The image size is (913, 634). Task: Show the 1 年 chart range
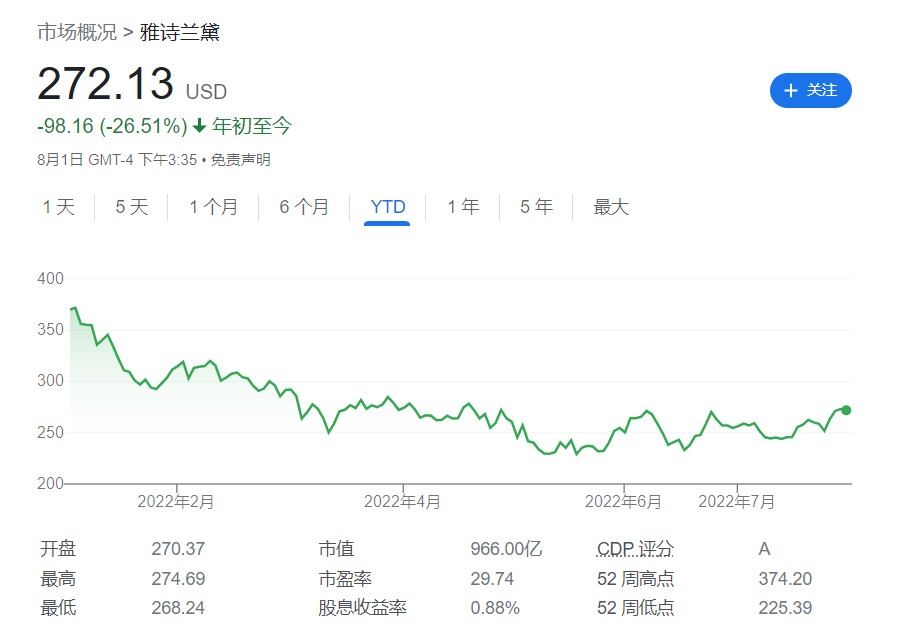463,207
